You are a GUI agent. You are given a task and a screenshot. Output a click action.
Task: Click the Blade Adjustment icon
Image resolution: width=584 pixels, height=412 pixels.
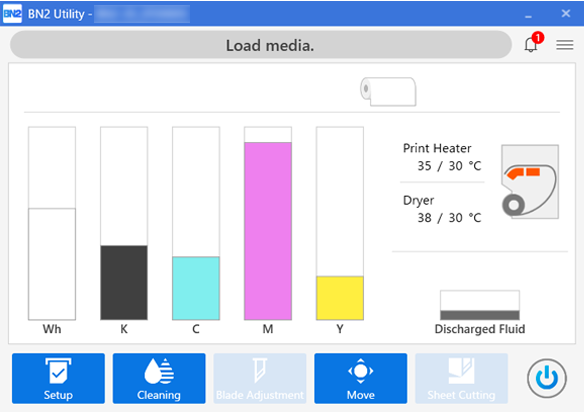coord(260,370)
